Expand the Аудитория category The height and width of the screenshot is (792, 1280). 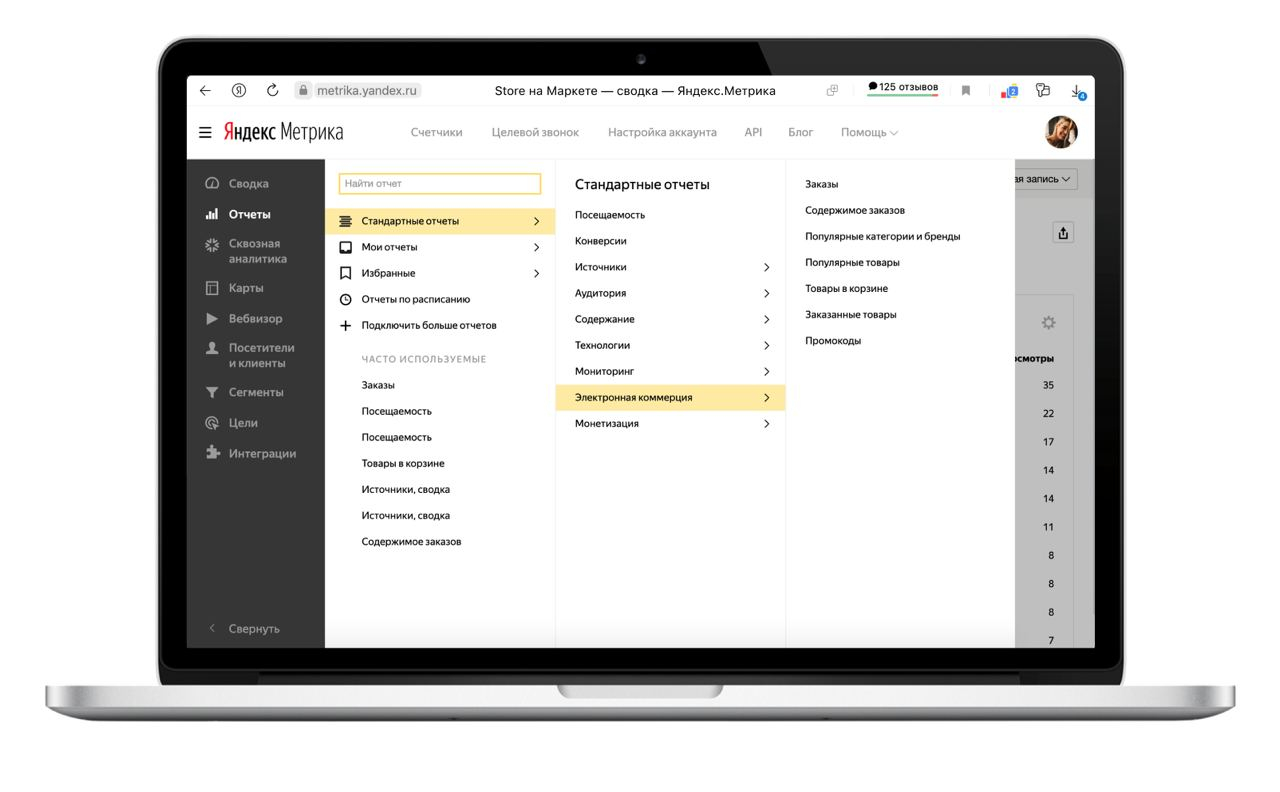point(670,293)
